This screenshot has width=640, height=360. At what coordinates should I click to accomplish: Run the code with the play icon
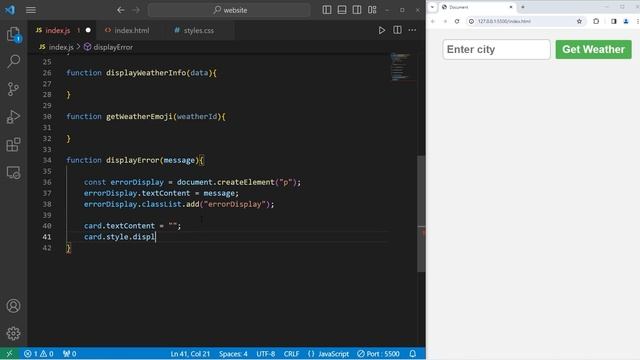coord(381,30)
